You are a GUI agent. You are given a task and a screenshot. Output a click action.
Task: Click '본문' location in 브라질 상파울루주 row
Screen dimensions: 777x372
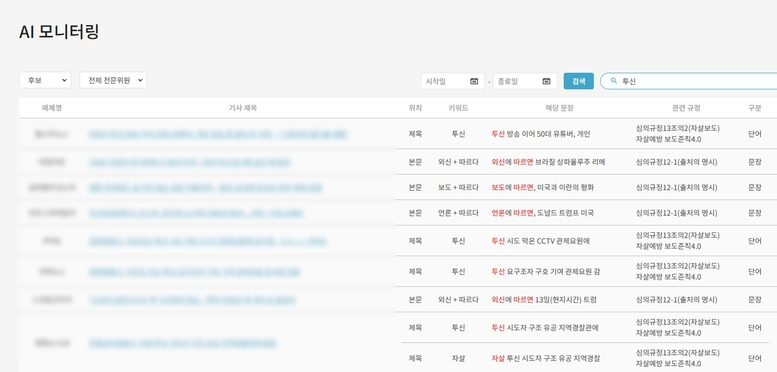[x=415, y=162]
